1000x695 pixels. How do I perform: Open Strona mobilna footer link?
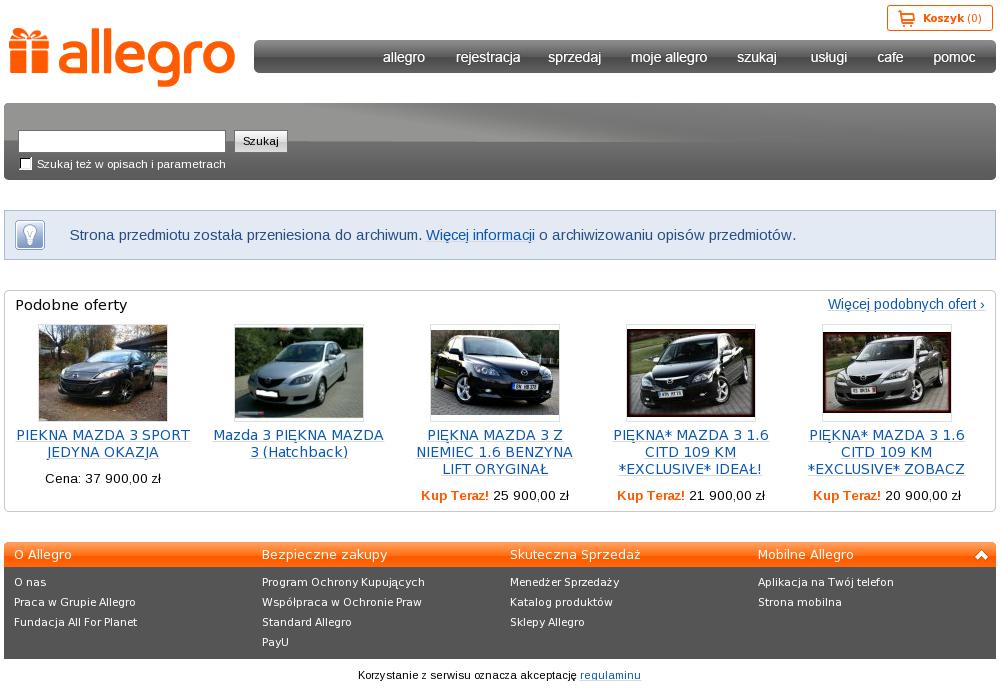pos(800,602)
